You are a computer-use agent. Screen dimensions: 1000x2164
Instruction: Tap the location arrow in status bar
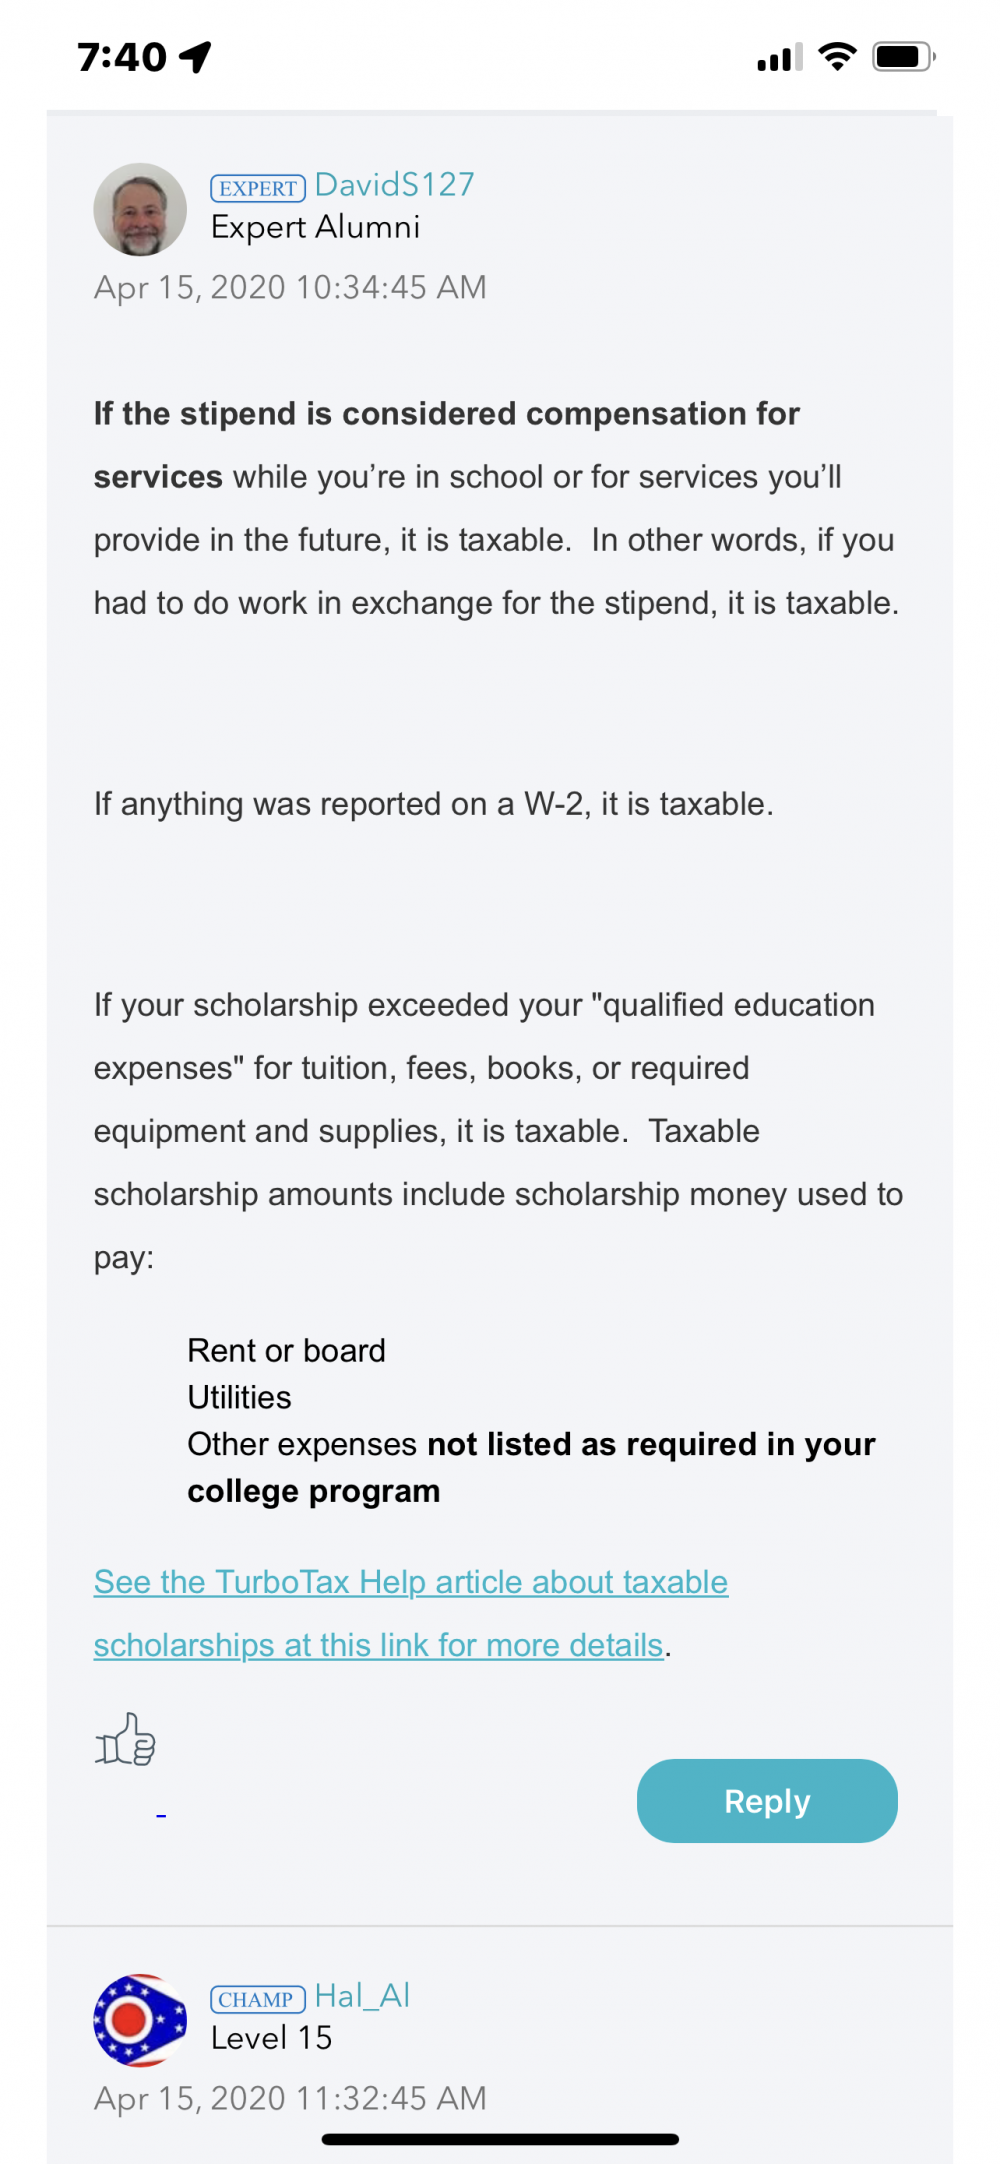pos(196,56)
